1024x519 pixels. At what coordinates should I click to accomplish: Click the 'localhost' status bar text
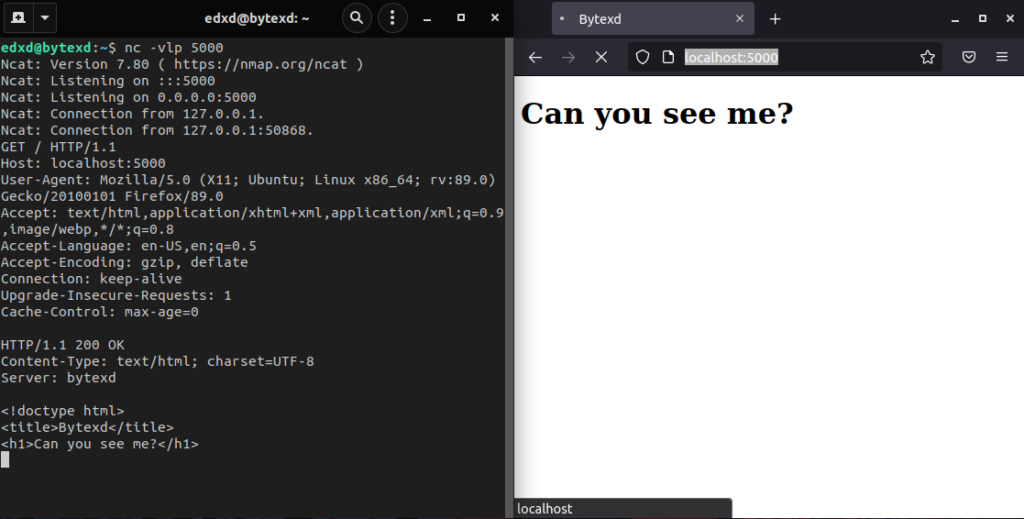point(545,509)
